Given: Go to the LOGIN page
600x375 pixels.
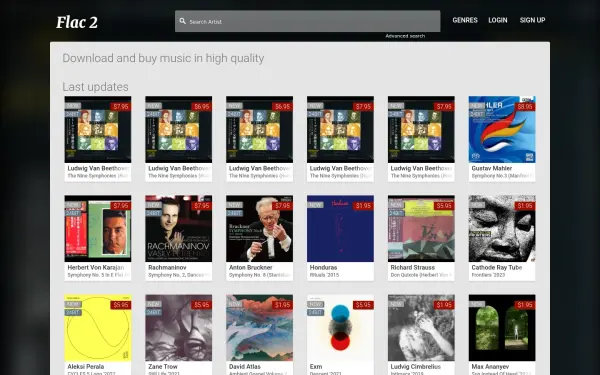Looking at the screenshot, I should [x=498, y=20].
